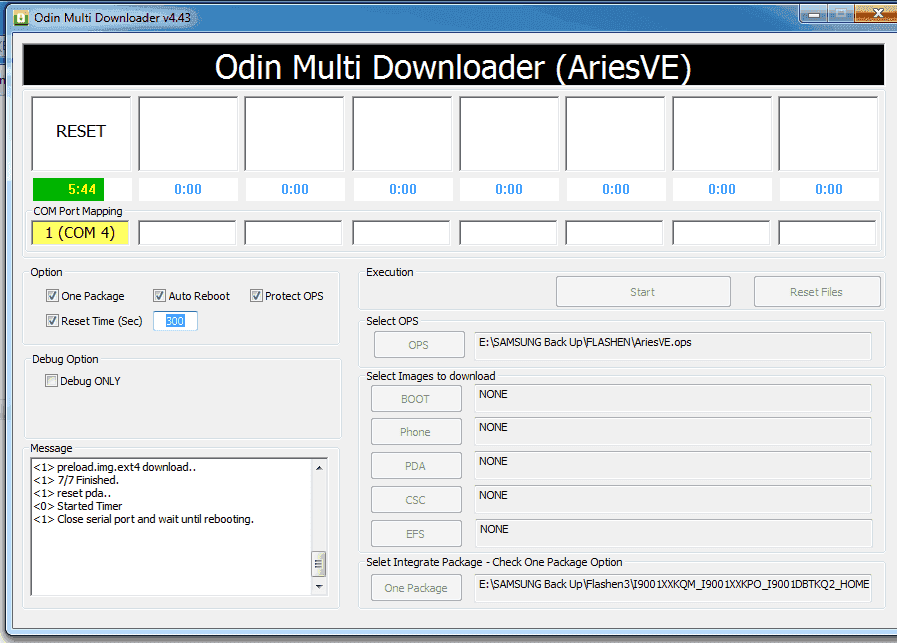The width and height of the screenshot is (897, 643).
Task: Click the 'preload.img.ext4 download..' message line
Action: (x=114, y=467)
